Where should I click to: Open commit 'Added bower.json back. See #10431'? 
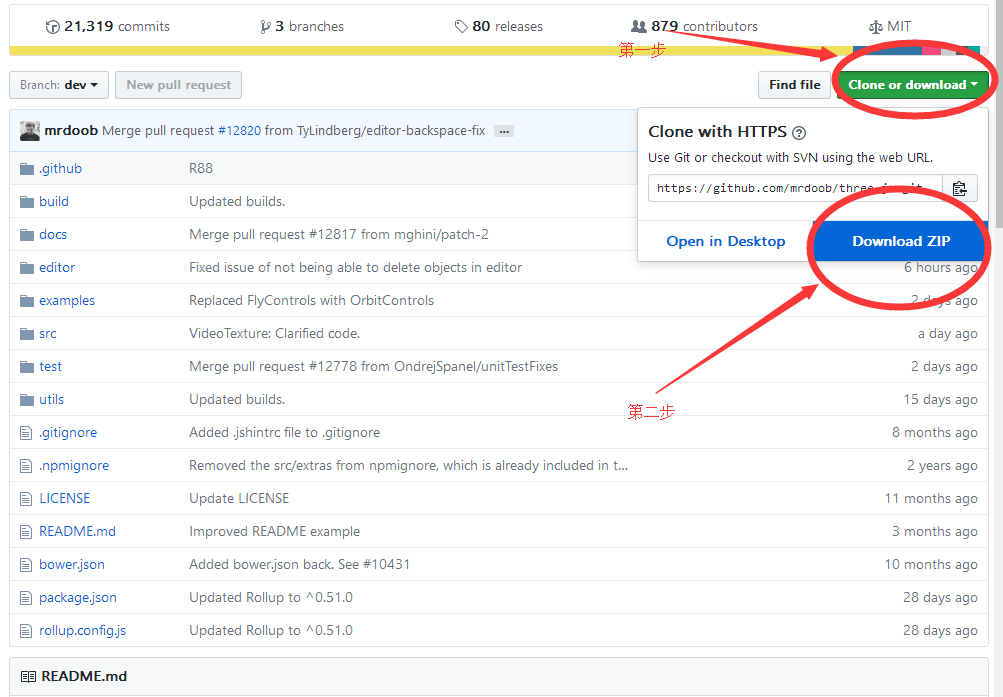[x=299, y=565]
